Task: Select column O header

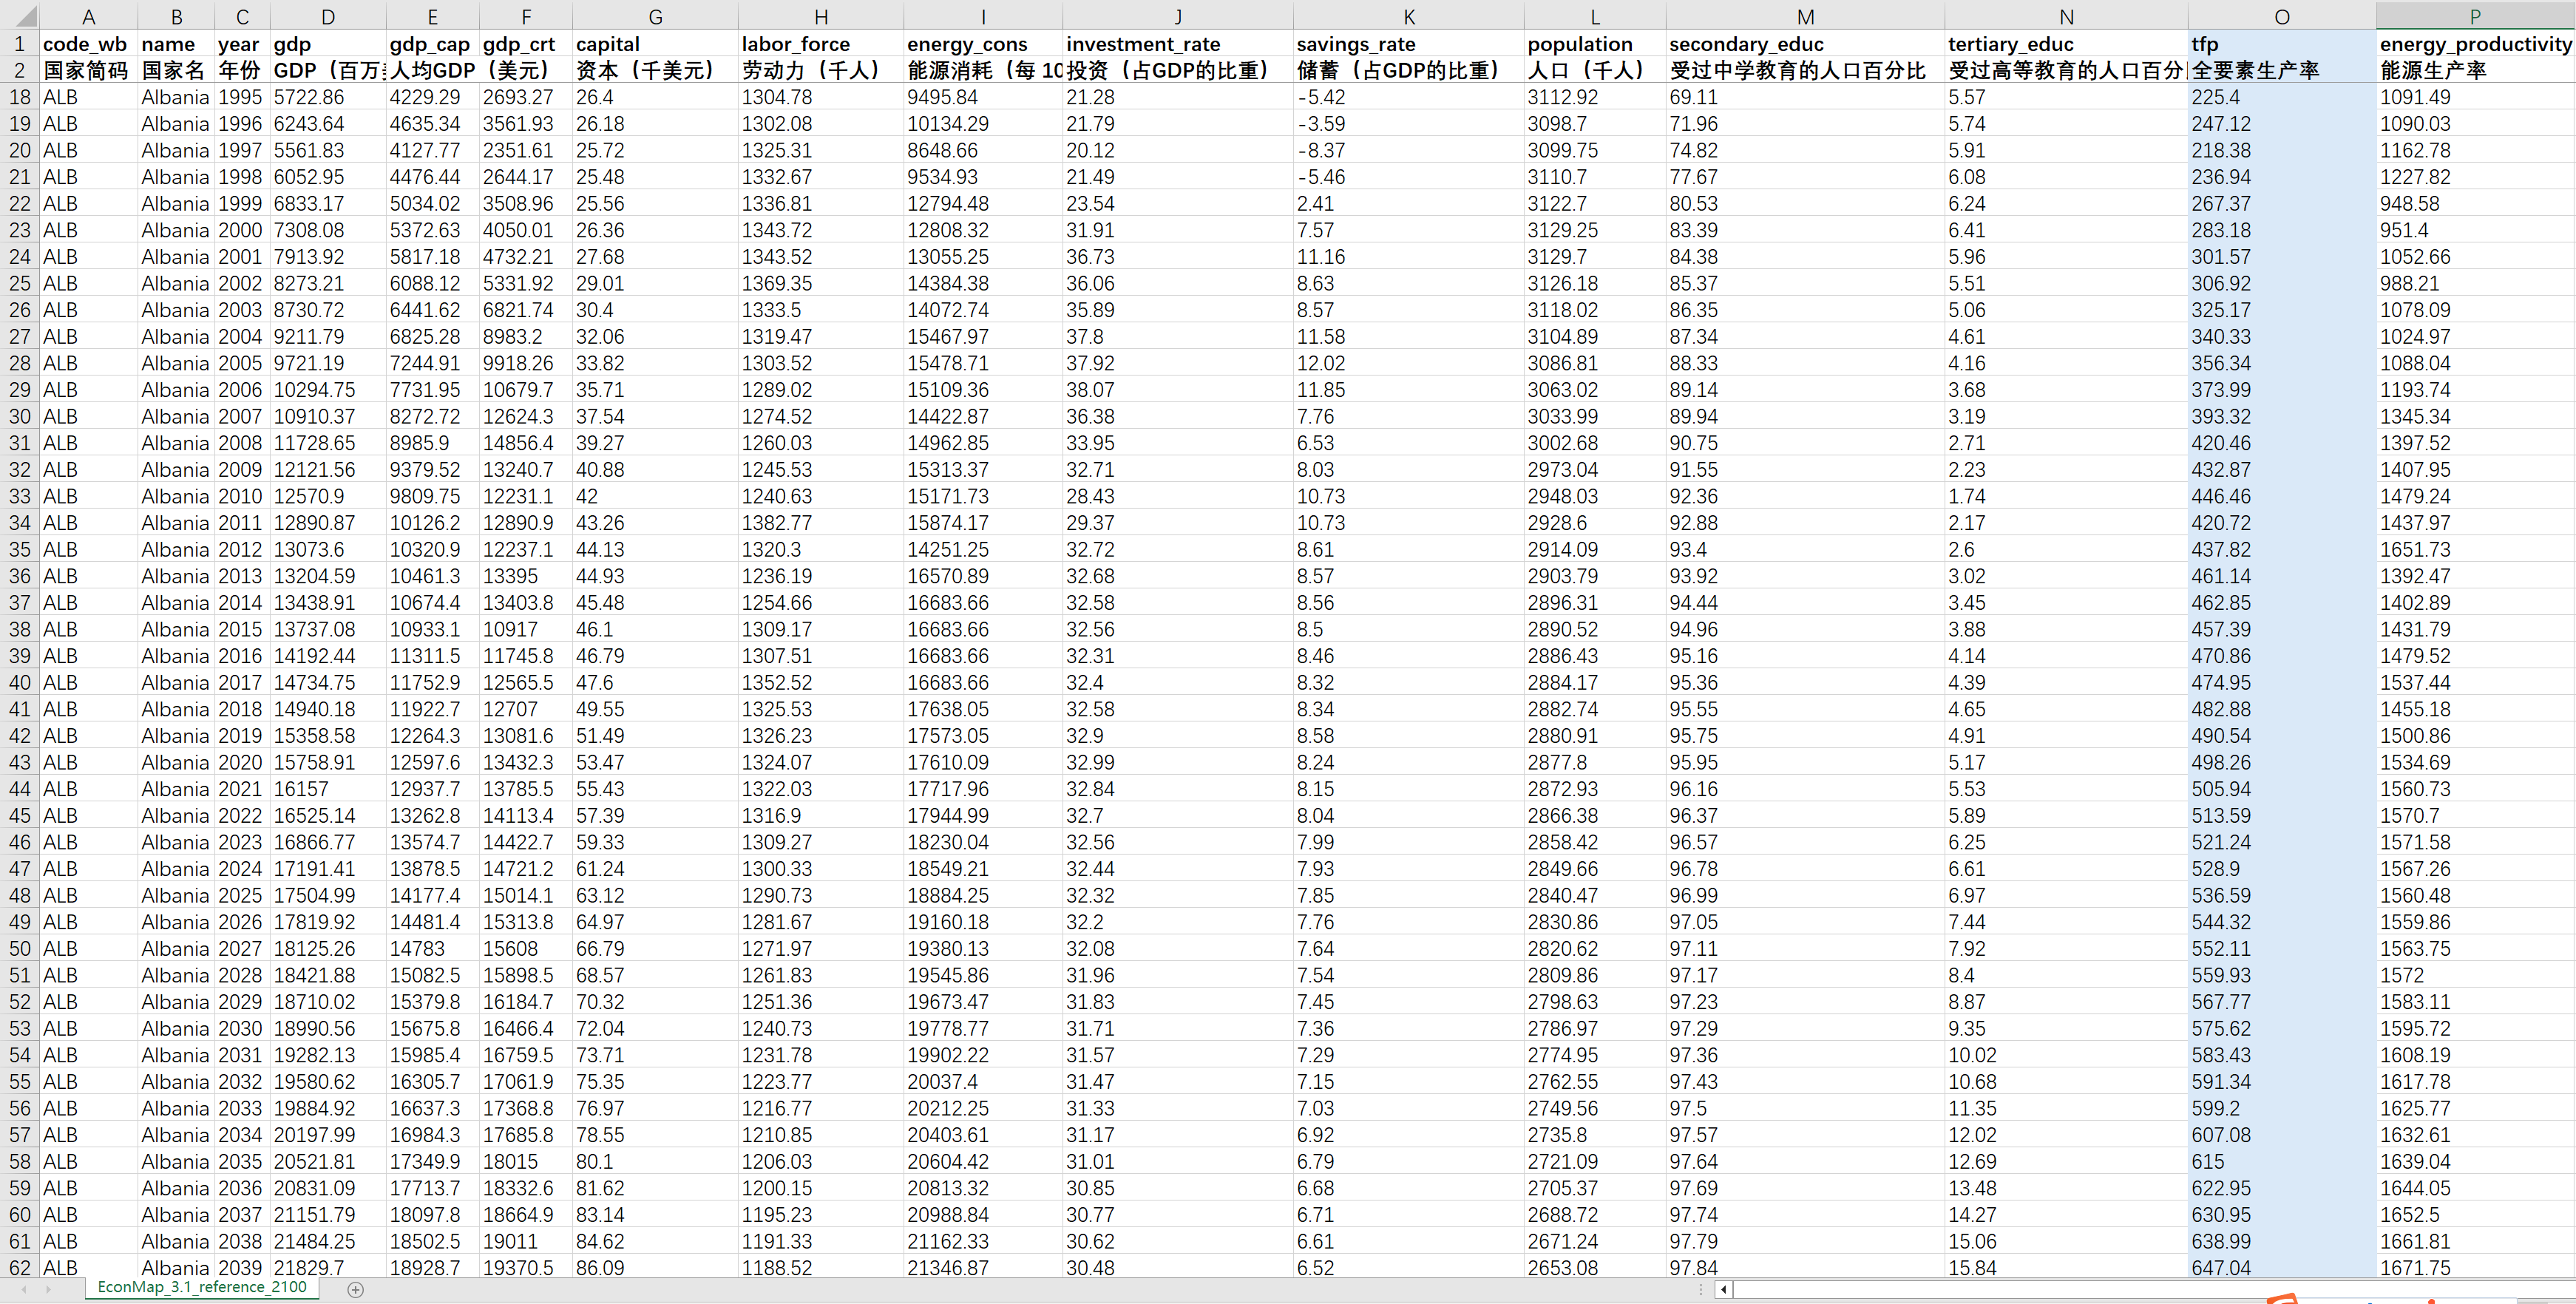Action: 2281,17
